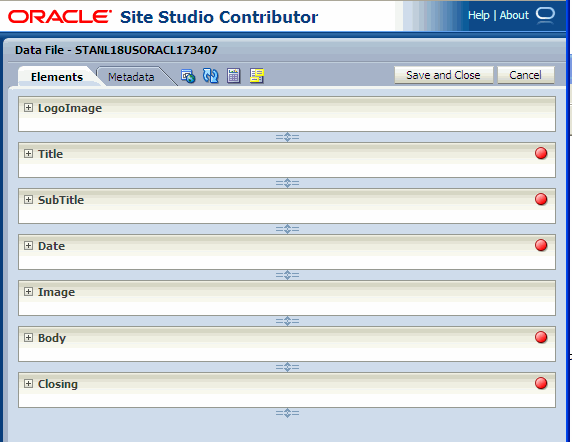Switch to the Metadata tab
This screenshot has width=572, height=442.
pos(131,77)
